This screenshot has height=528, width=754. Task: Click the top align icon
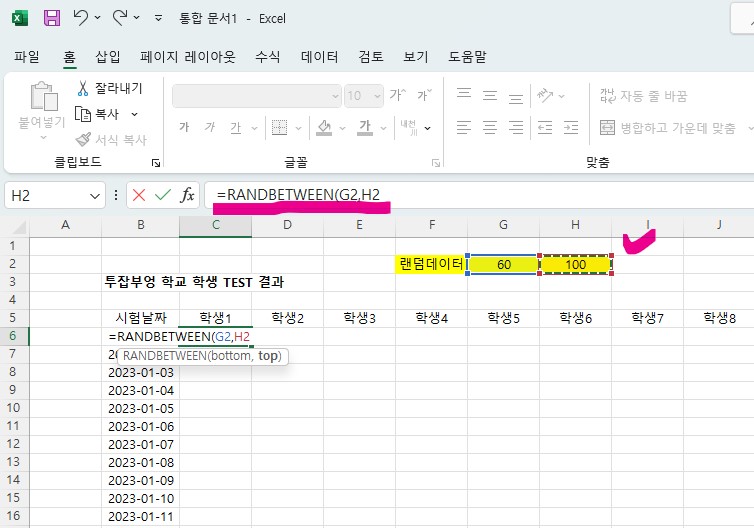[x=464, y=93]
